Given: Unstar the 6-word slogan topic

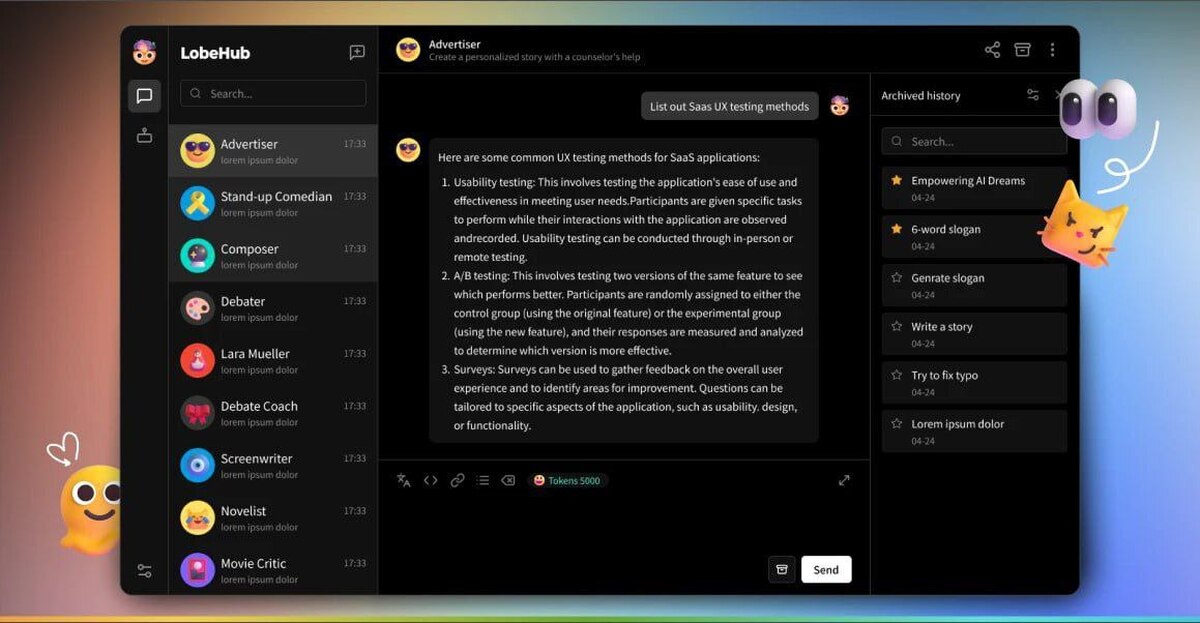Looking at the screenshot, I should tap(897, 229).
